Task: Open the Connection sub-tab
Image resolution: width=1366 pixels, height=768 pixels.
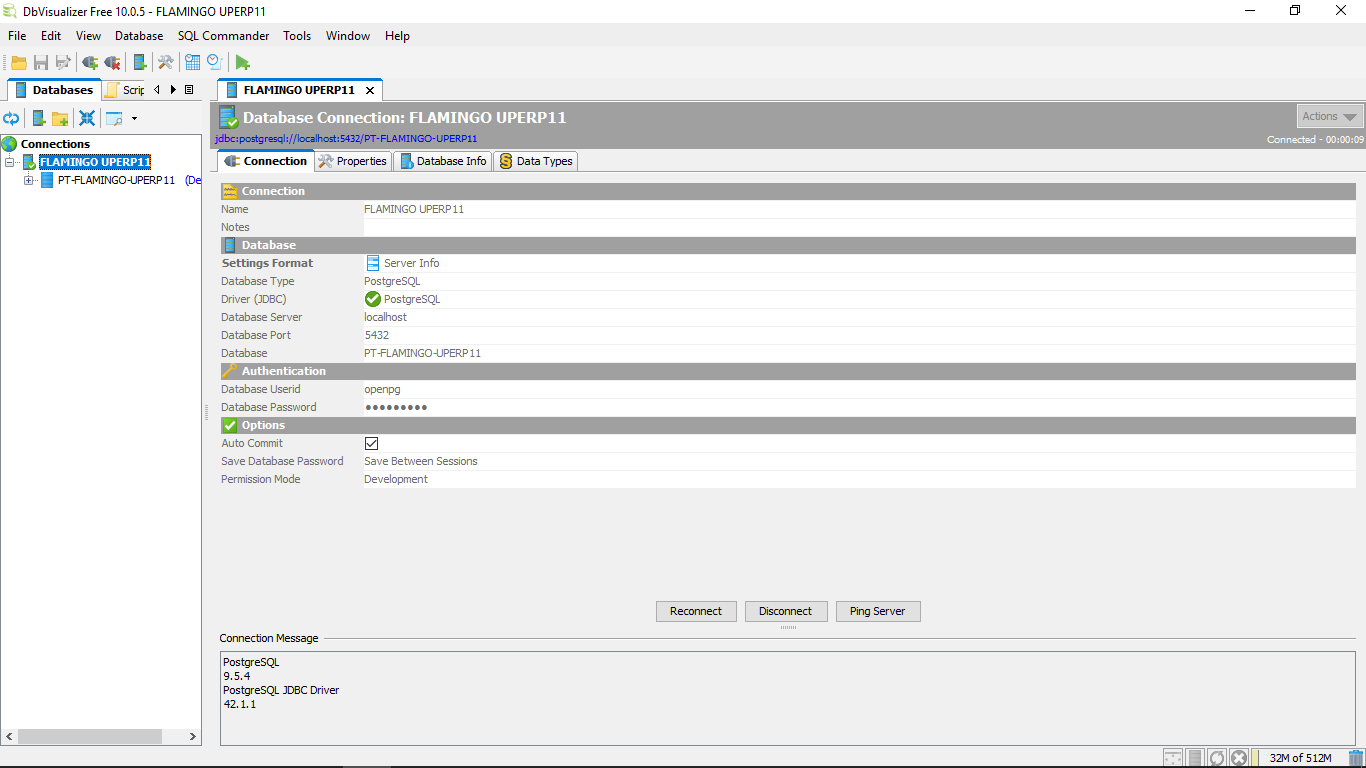Action: click(266, 161)
